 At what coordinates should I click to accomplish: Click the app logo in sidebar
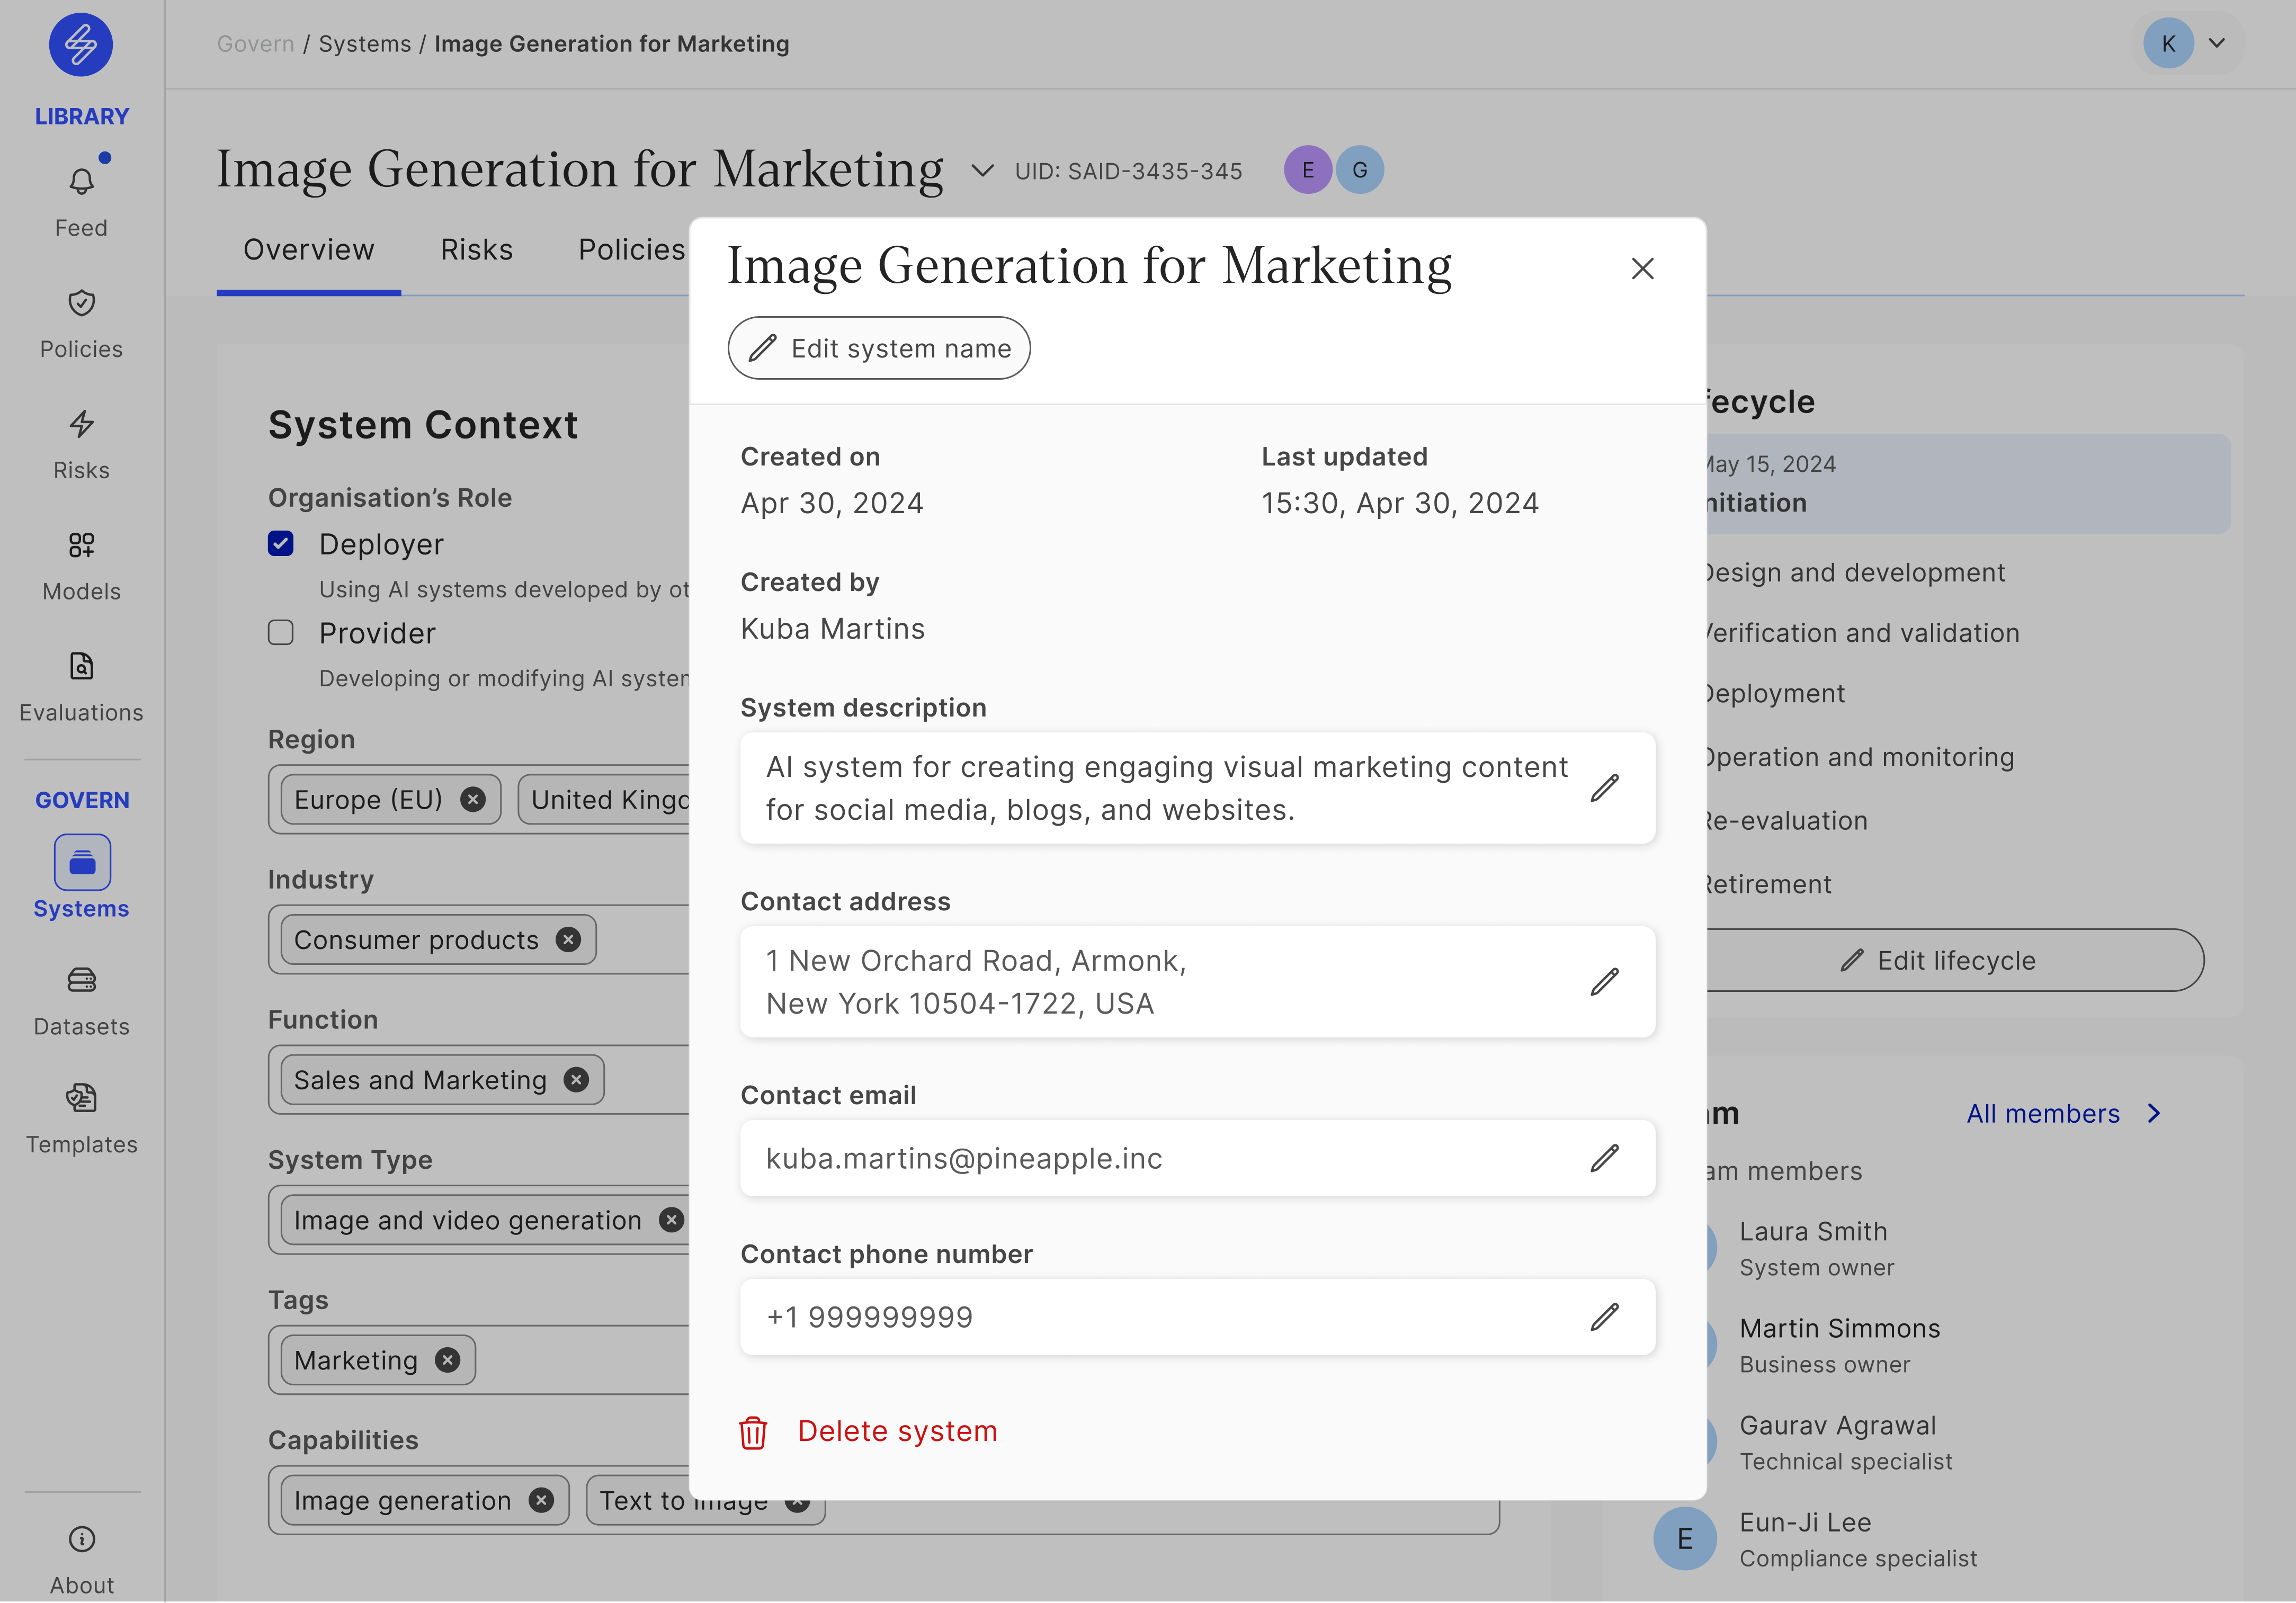[81, 45]
